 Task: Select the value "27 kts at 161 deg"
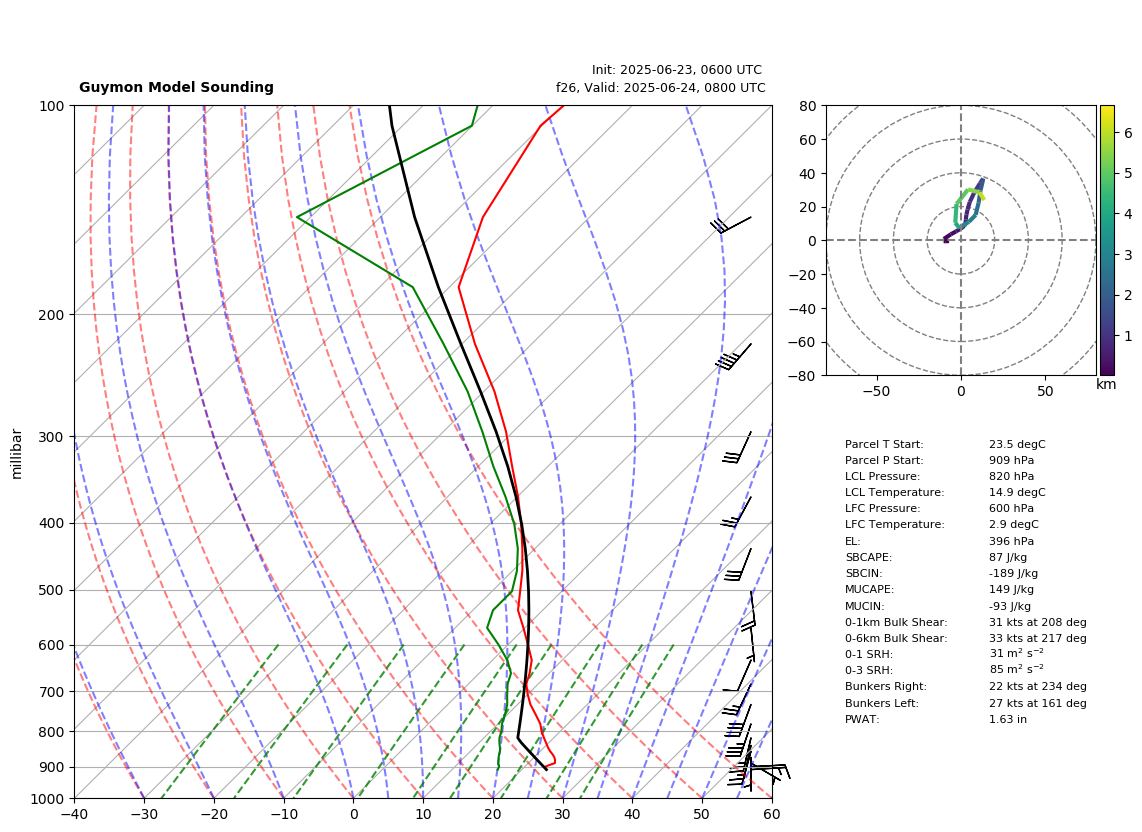click(1038, 703)
